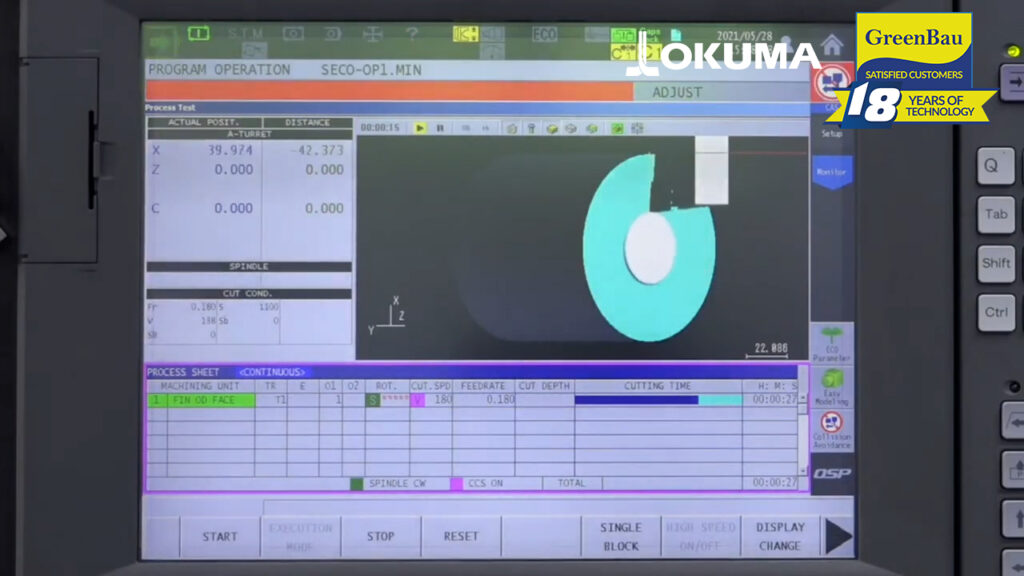Click the black arrow beside Display Change

point(839,535)
